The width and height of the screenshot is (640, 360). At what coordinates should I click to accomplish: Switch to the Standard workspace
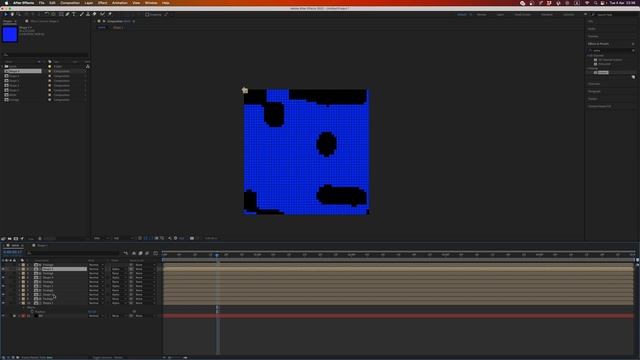(547, 15)
